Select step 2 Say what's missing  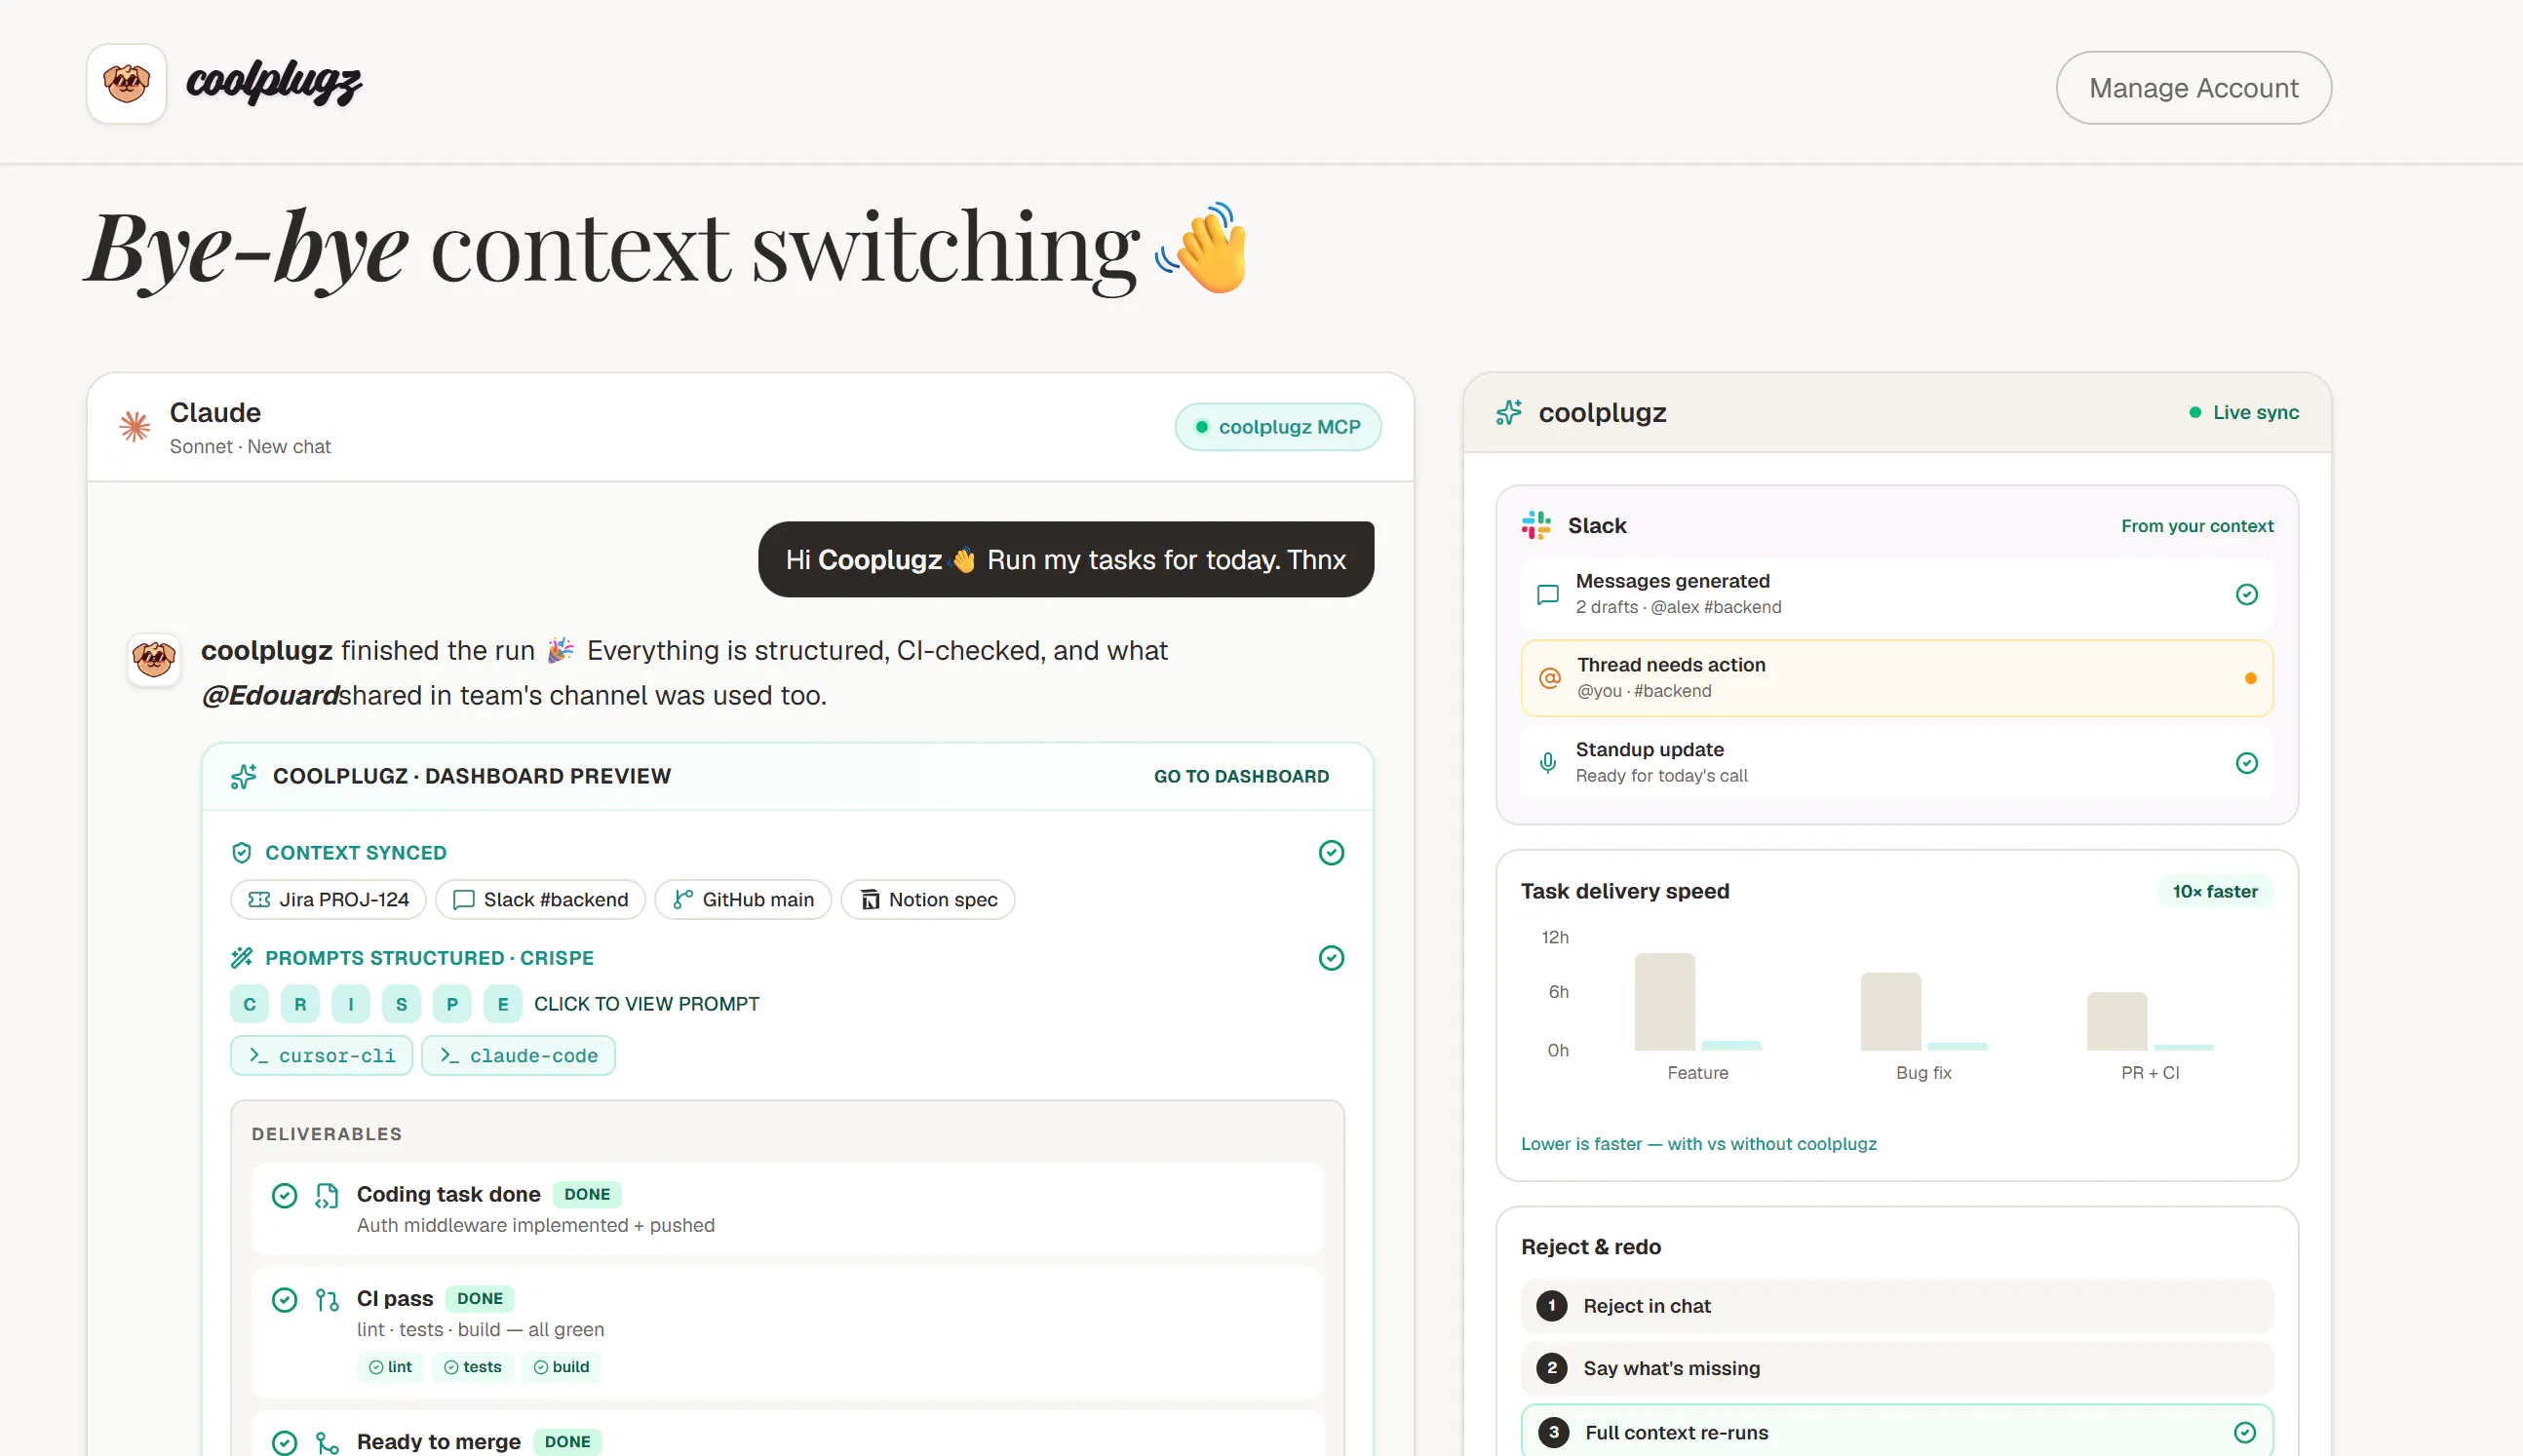(x=1897, y=1368)
